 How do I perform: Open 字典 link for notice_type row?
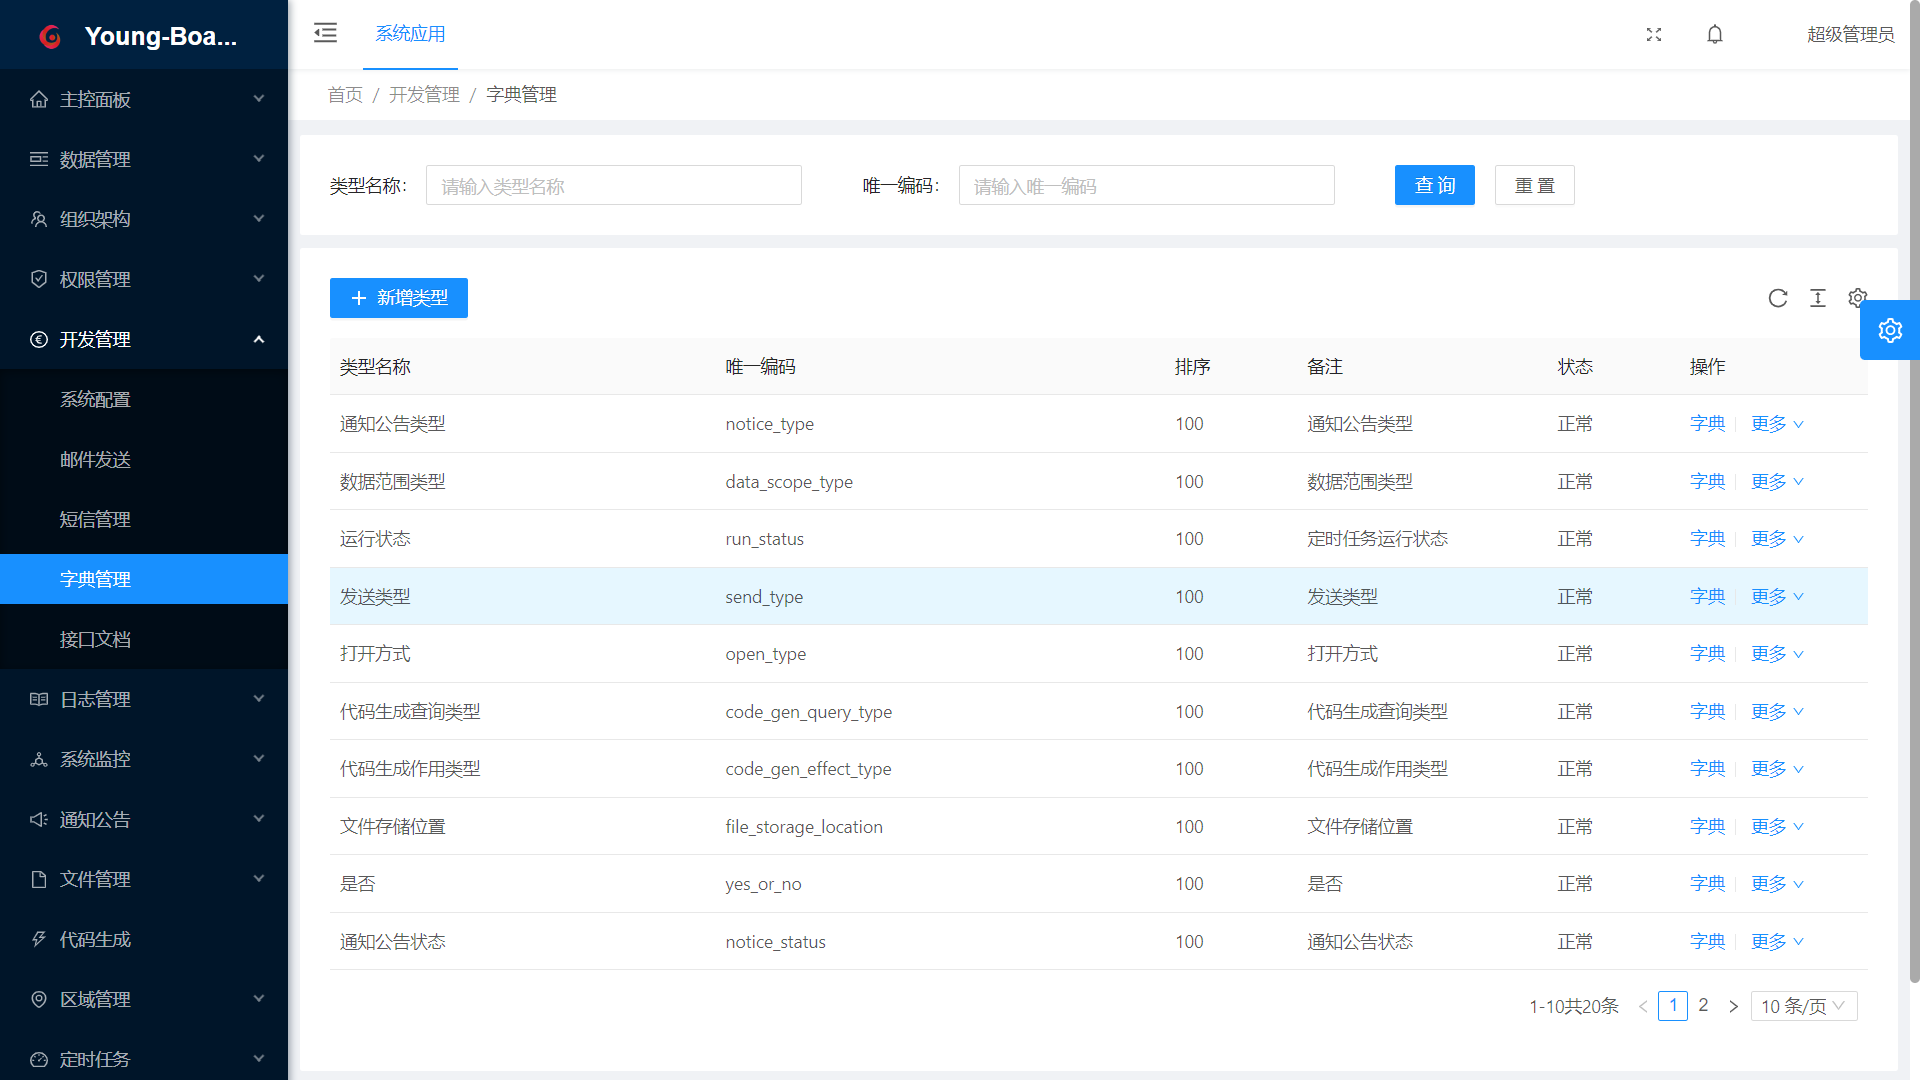(x=1707, y=424)
